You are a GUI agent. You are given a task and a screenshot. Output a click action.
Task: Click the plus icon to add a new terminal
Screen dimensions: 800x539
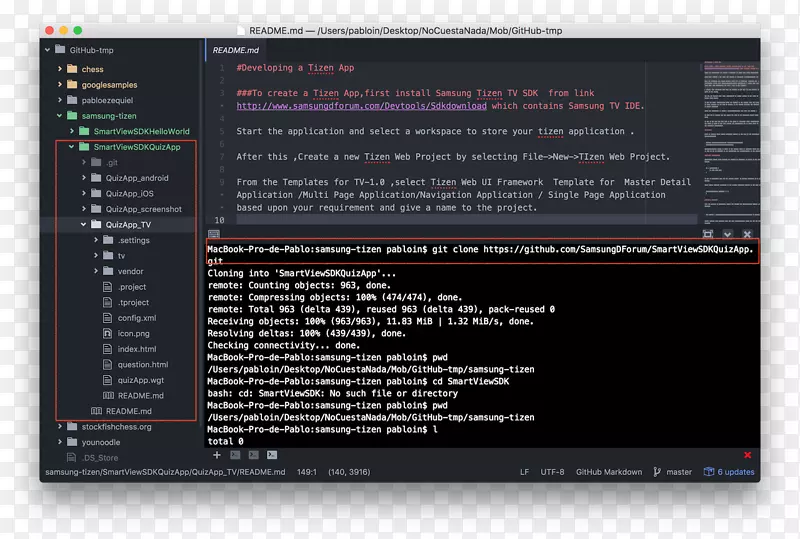pos(217,455)
